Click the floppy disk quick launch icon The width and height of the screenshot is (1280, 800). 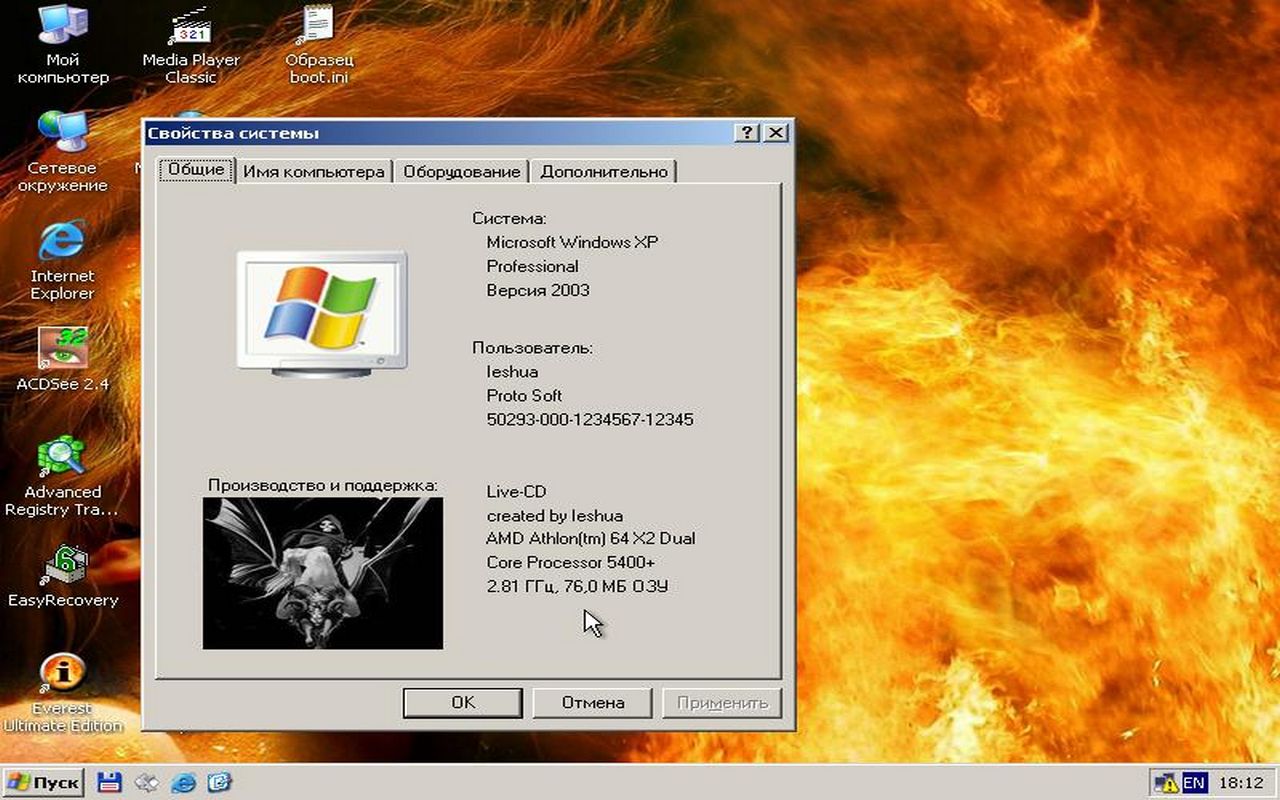coord(109,782)
